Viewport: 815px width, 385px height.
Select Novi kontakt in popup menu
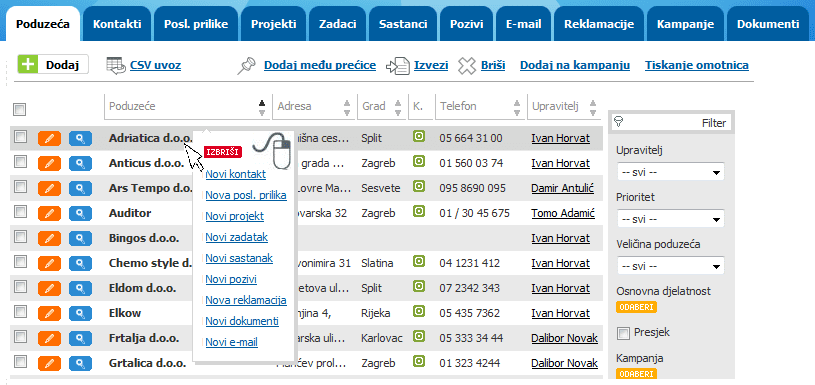click(x=235, y=175)
